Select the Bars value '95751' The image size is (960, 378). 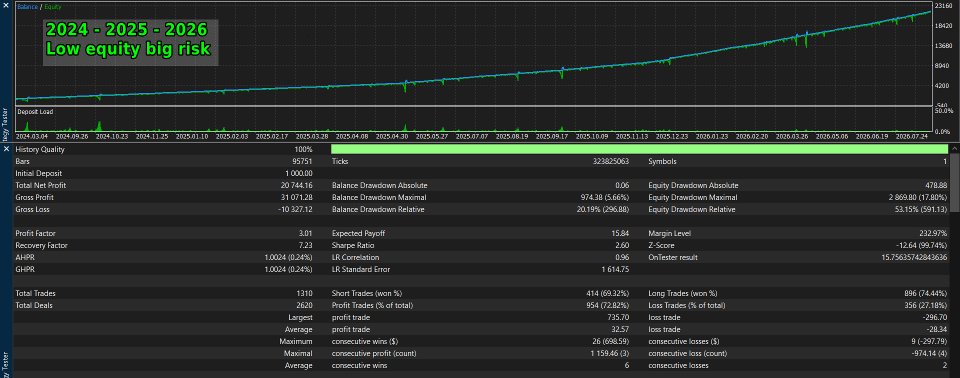pos(302,161)
